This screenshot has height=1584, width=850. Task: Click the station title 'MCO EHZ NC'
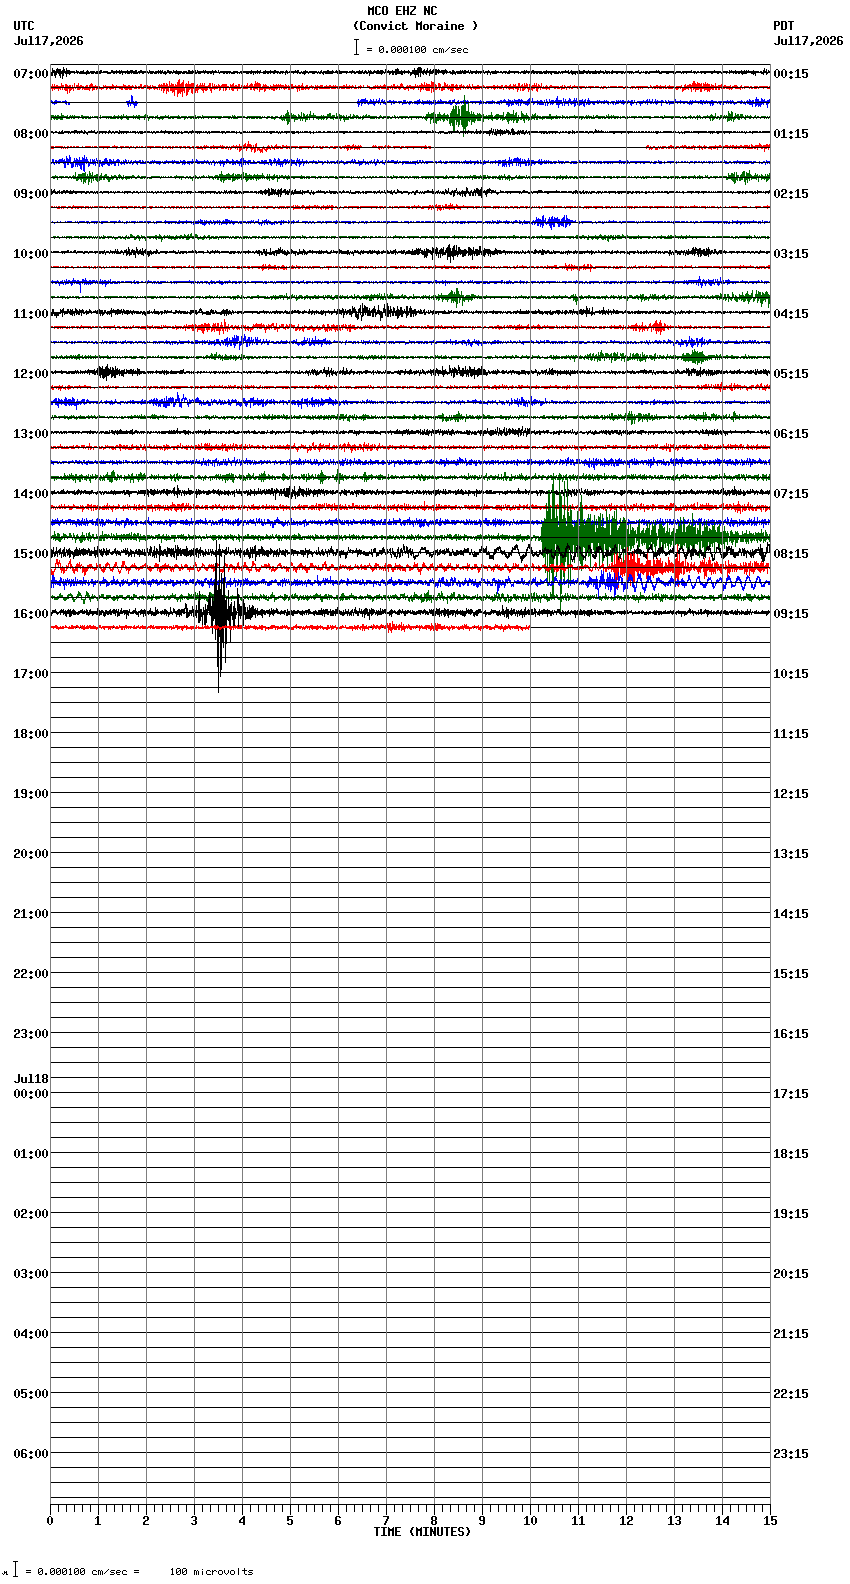tap(402, 11)
